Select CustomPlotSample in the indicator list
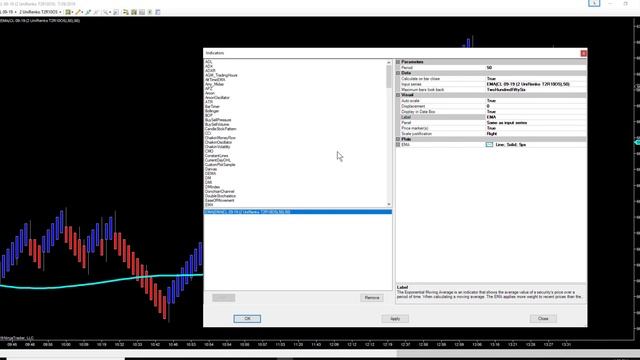The height and width of the screenshot is (360, 640). 220,165
